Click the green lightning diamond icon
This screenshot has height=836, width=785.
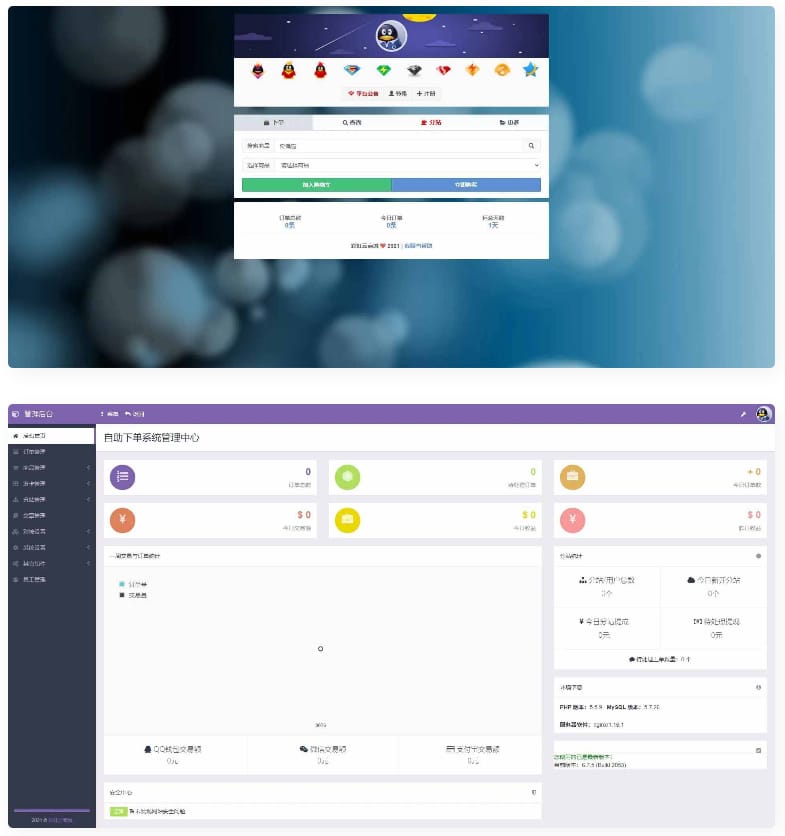pos(383,70)
